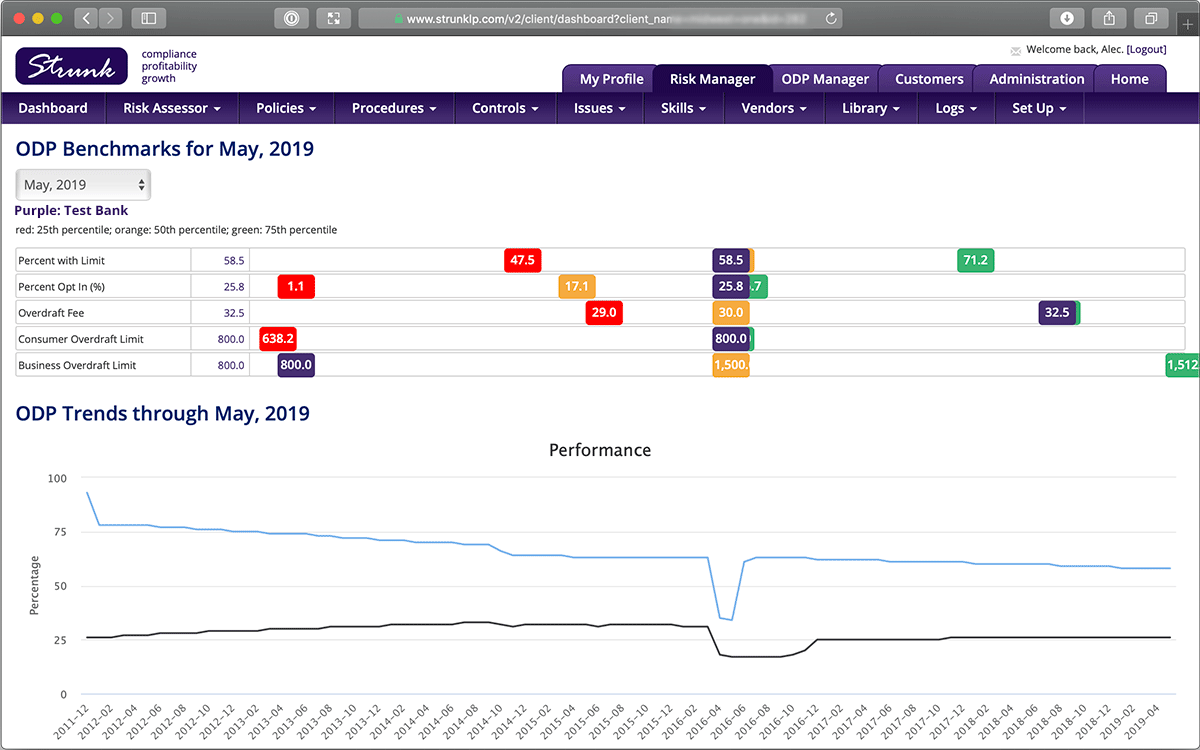Viewport: 1200px width, 750px height.
Task: Click the Strunk logo
Action: [70, 66]
